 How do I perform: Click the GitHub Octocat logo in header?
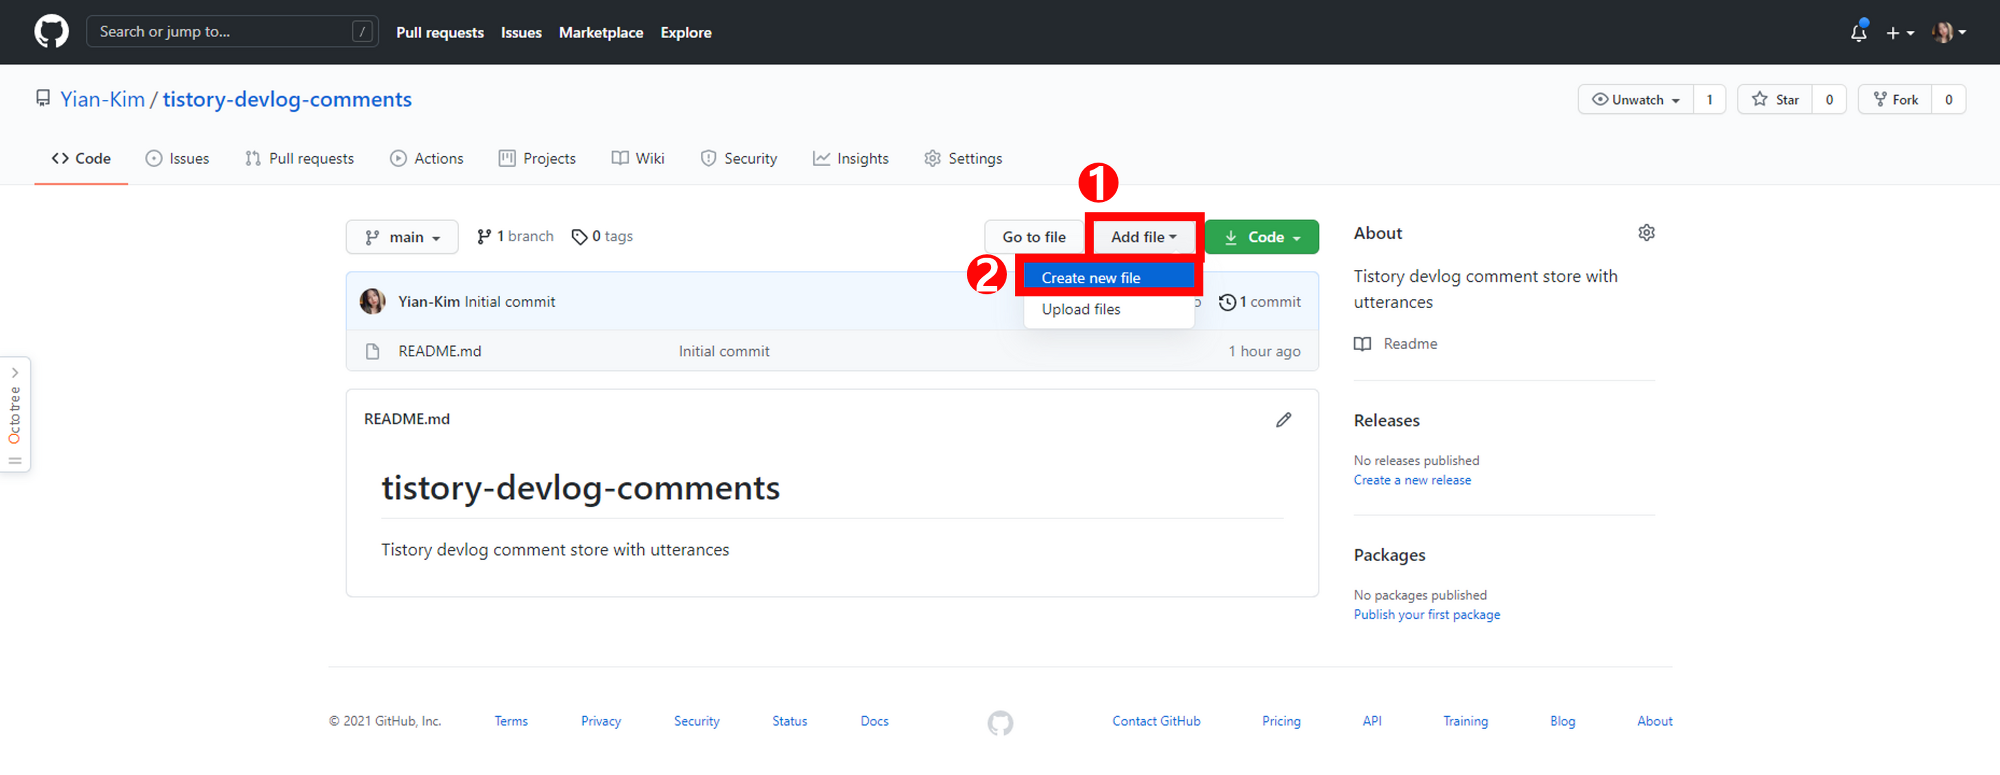click(x=52, y=32)
